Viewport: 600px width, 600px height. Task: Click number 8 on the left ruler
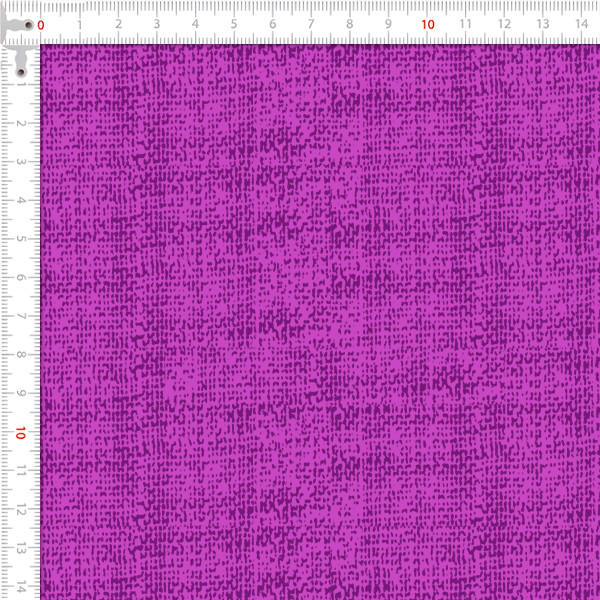click(20, 355)
